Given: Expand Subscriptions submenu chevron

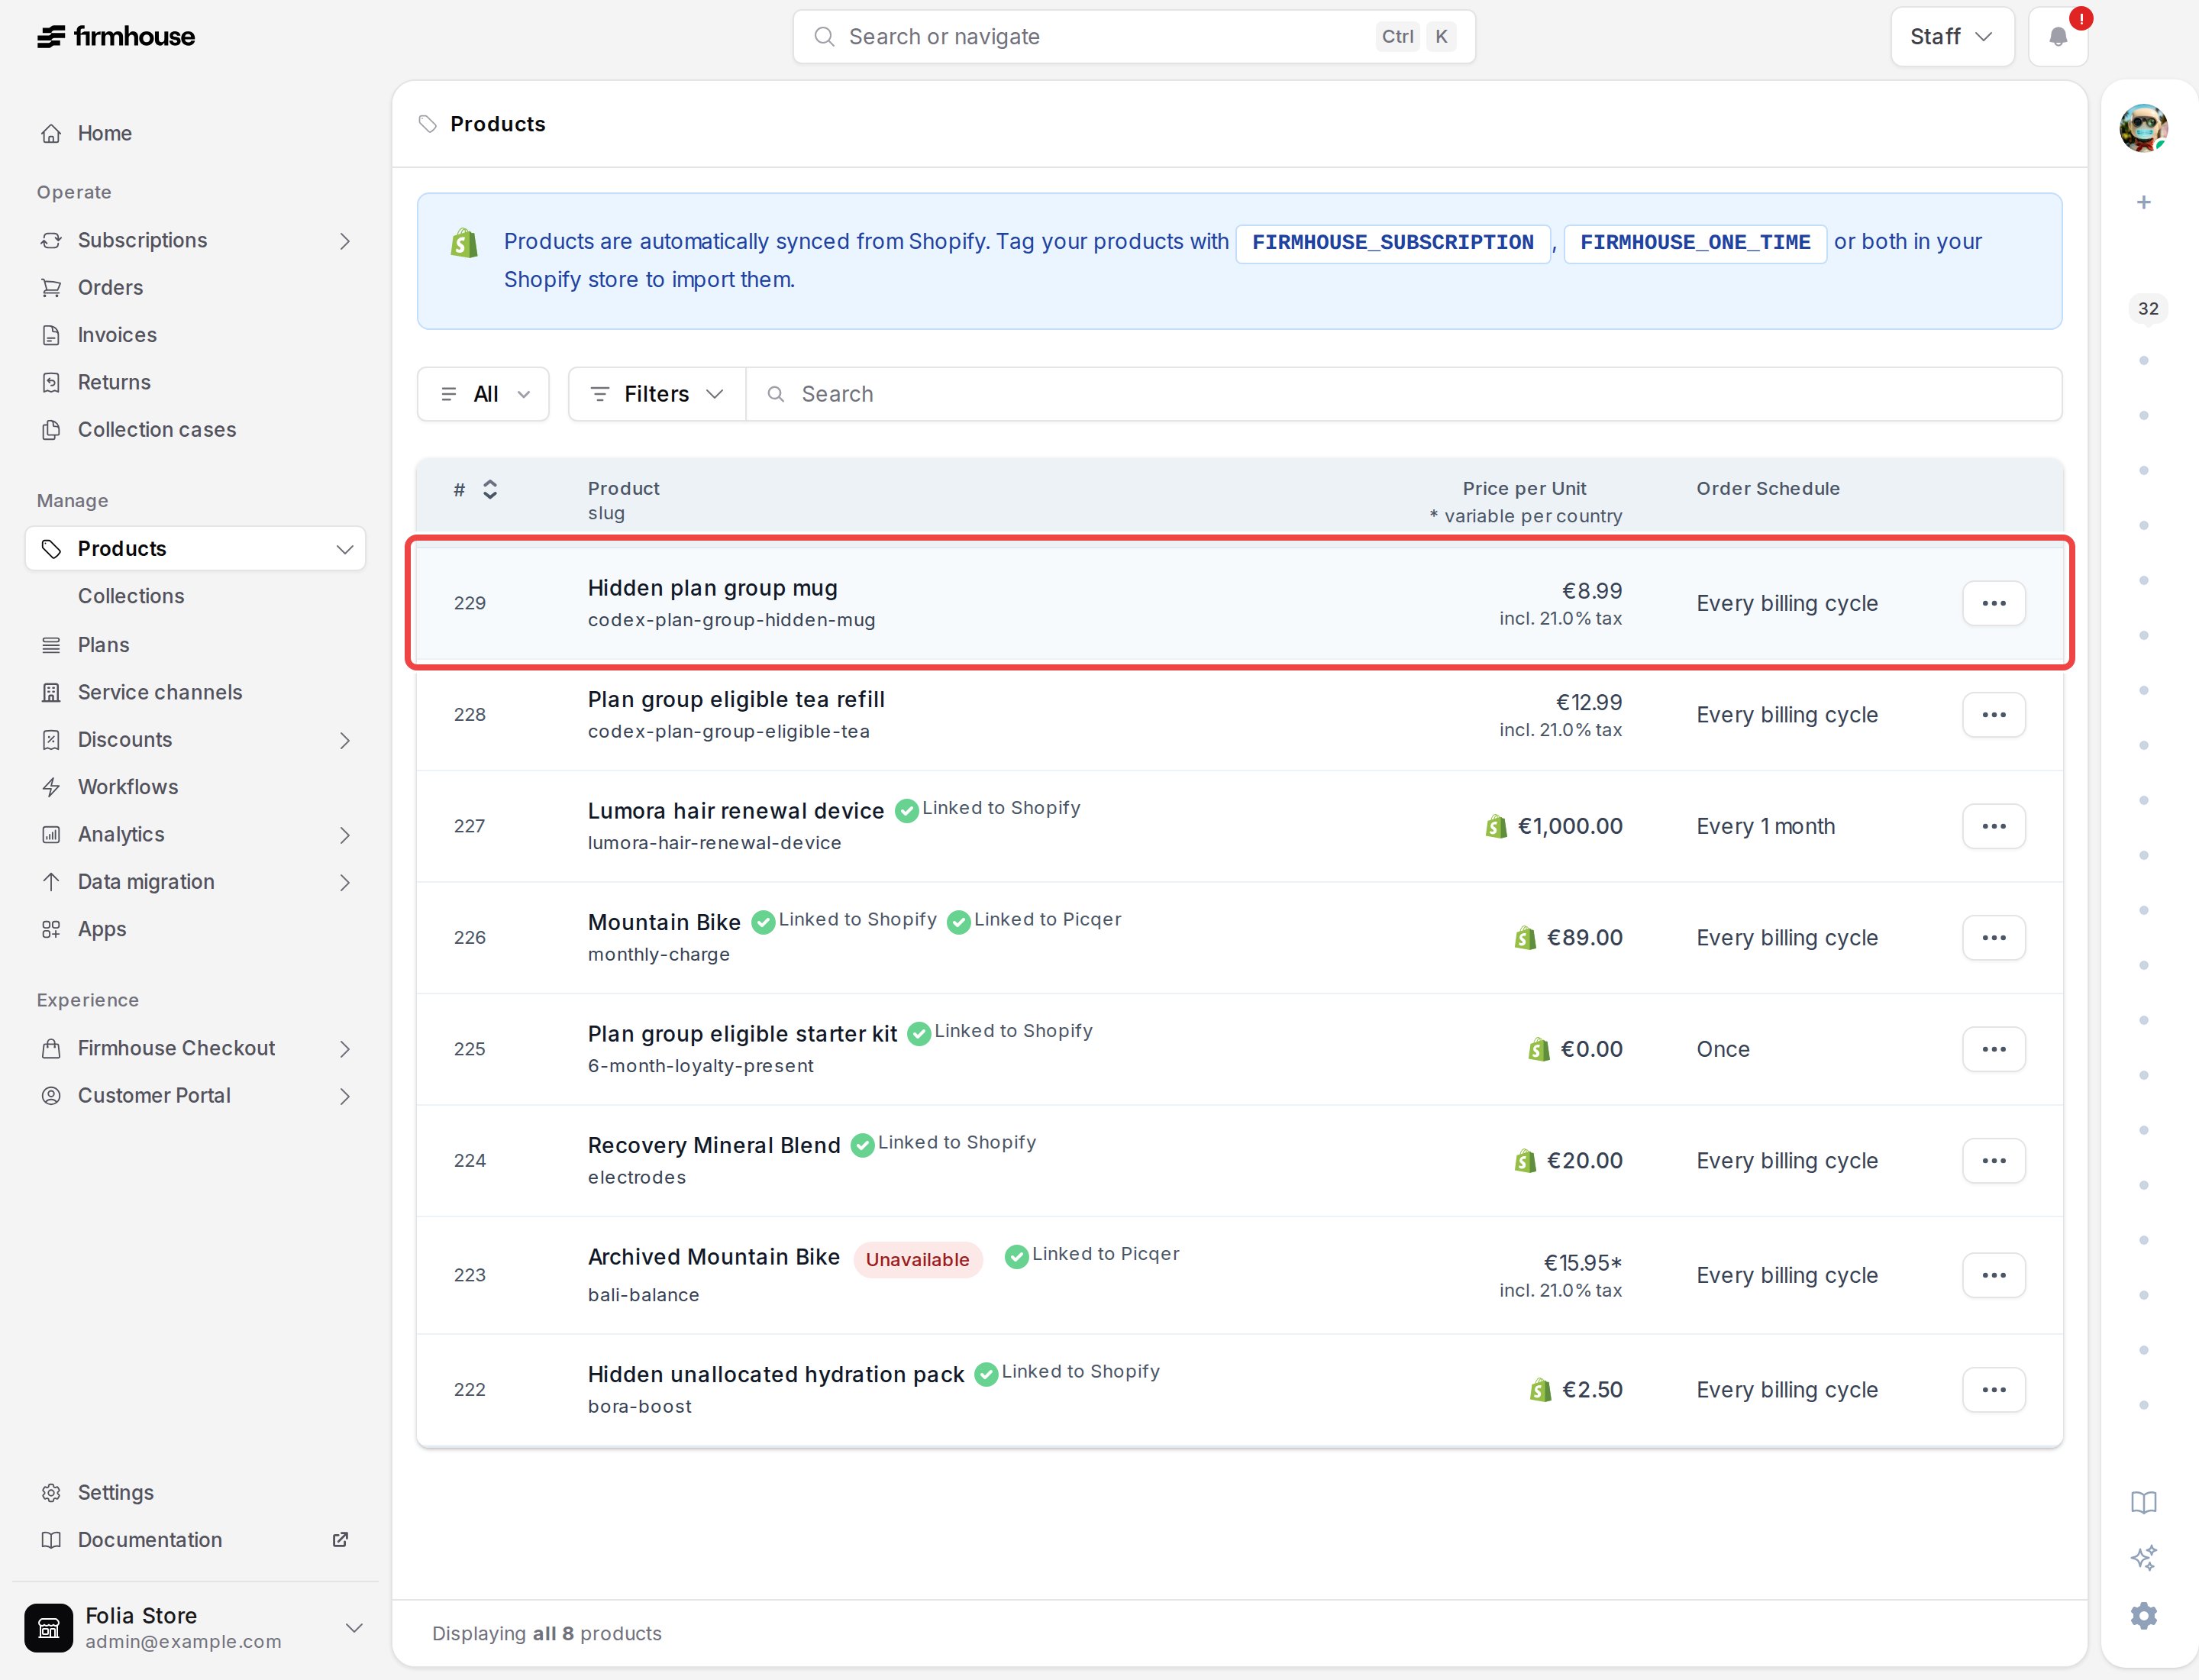Looking at the screenshot, I should [x=345, y=241].
